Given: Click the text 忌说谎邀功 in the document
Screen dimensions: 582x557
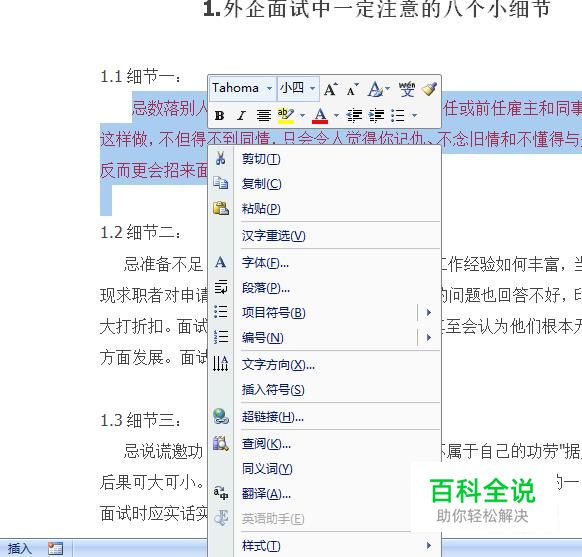Looking at the screenshot, I should (x=163, y=452).
